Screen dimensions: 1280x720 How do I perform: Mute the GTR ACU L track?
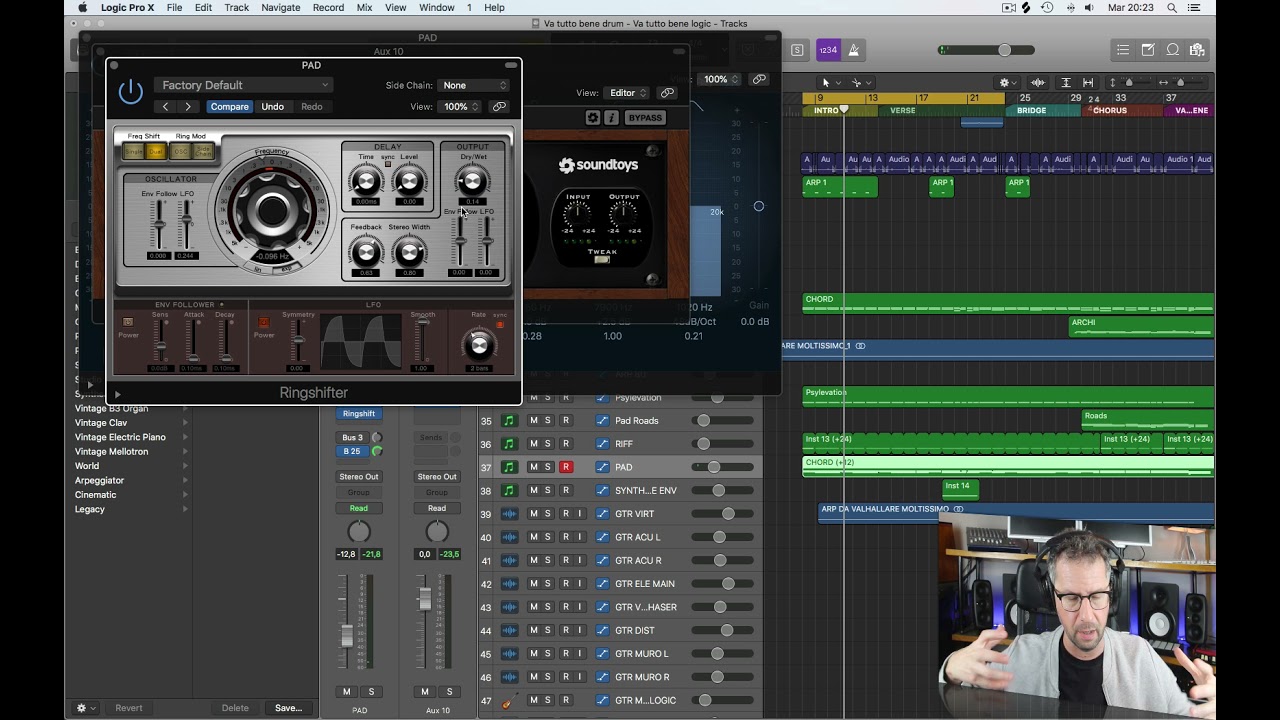click(x=533, y=537)
